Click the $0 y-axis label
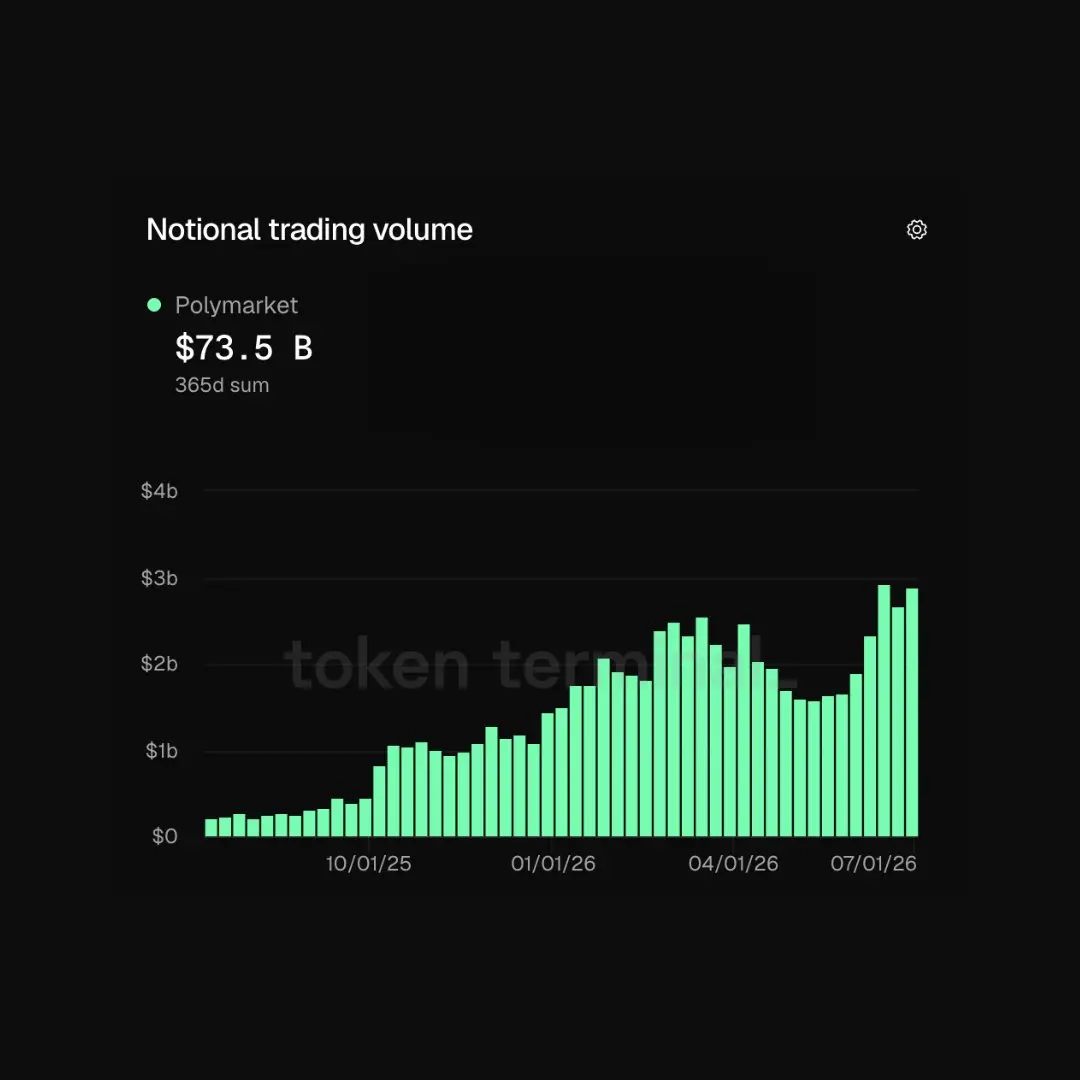1080x1080 pixels. click(165, 836)
